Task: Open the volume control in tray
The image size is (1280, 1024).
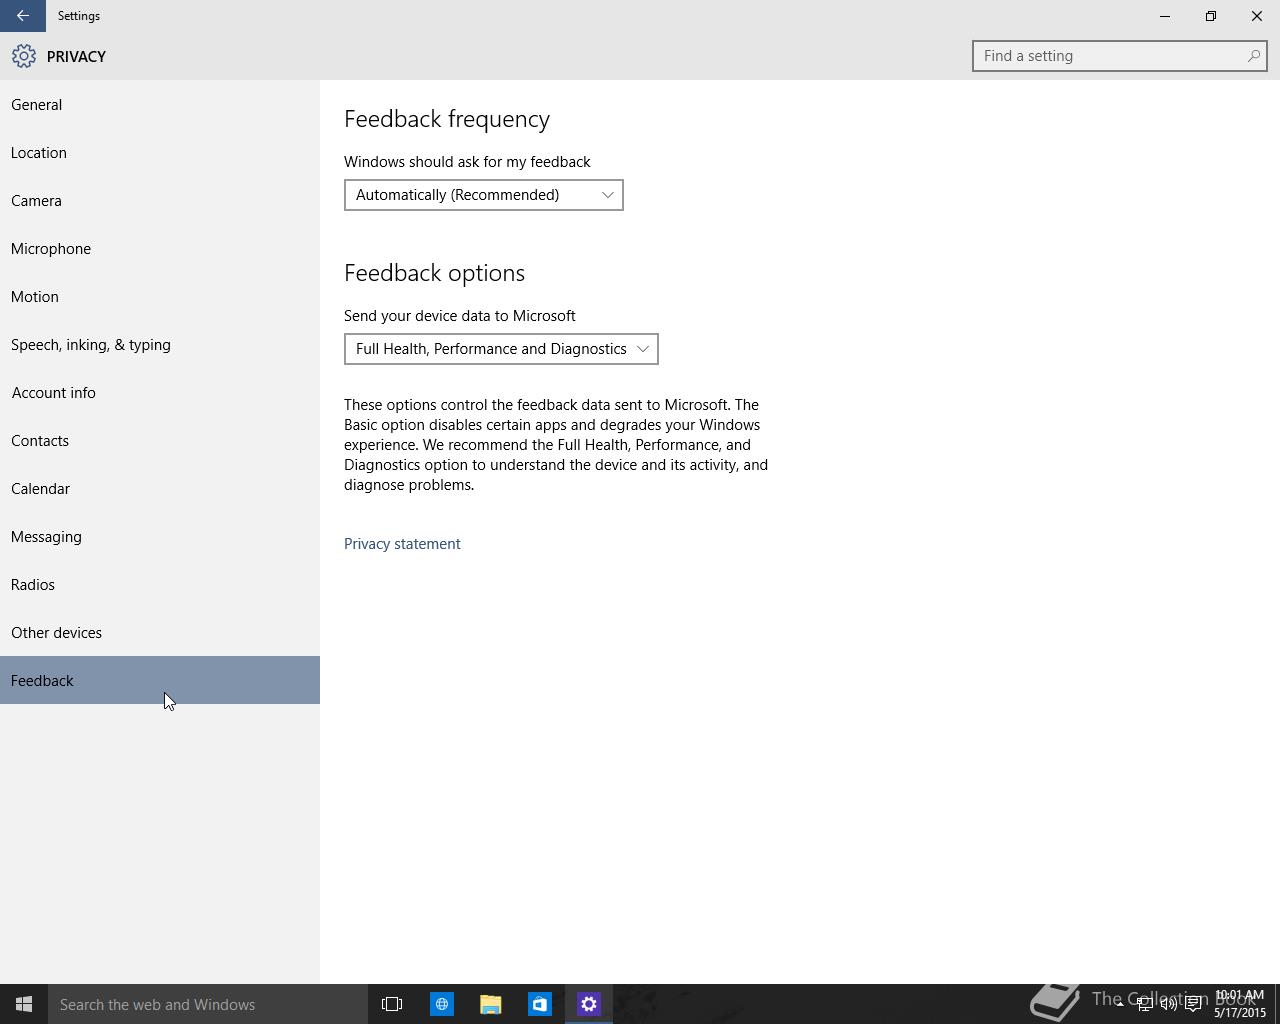Action: 1168,1004
